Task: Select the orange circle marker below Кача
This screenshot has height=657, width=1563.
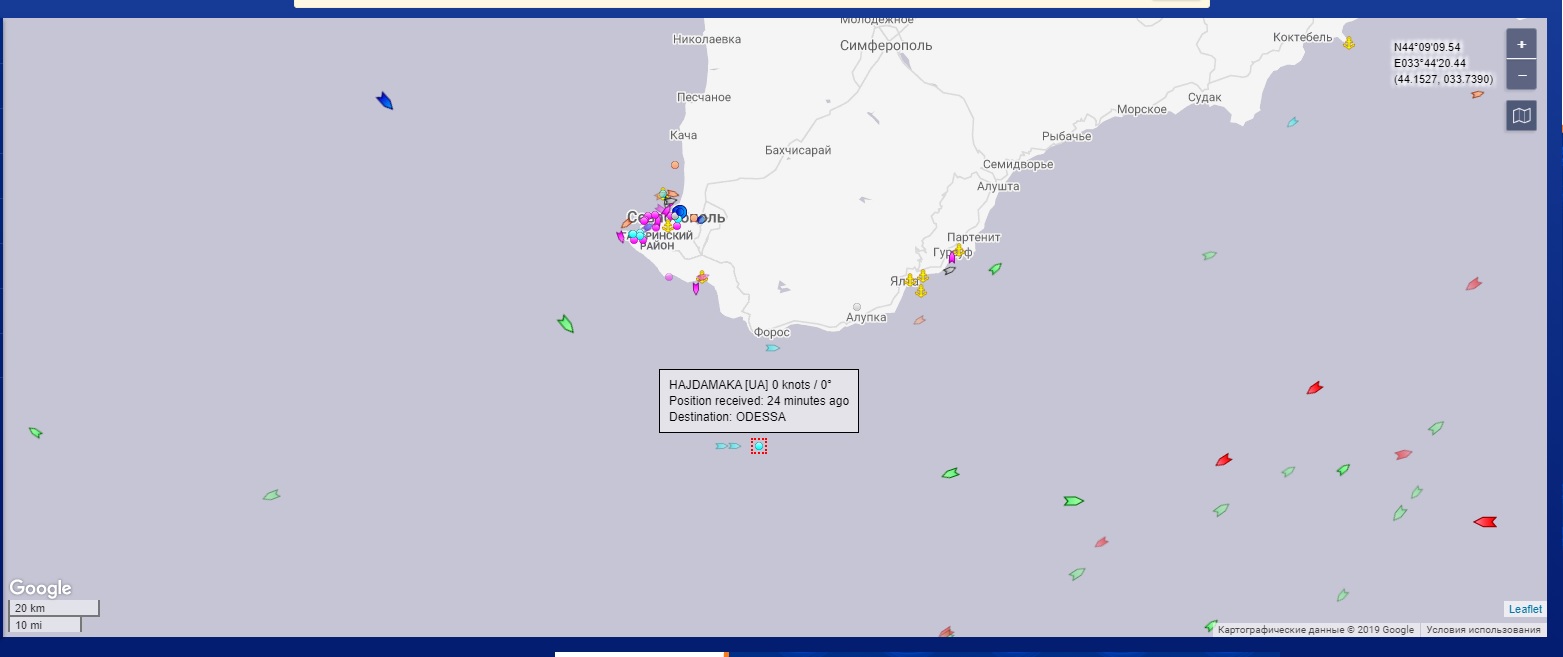Action: click(x=675, y=165)
